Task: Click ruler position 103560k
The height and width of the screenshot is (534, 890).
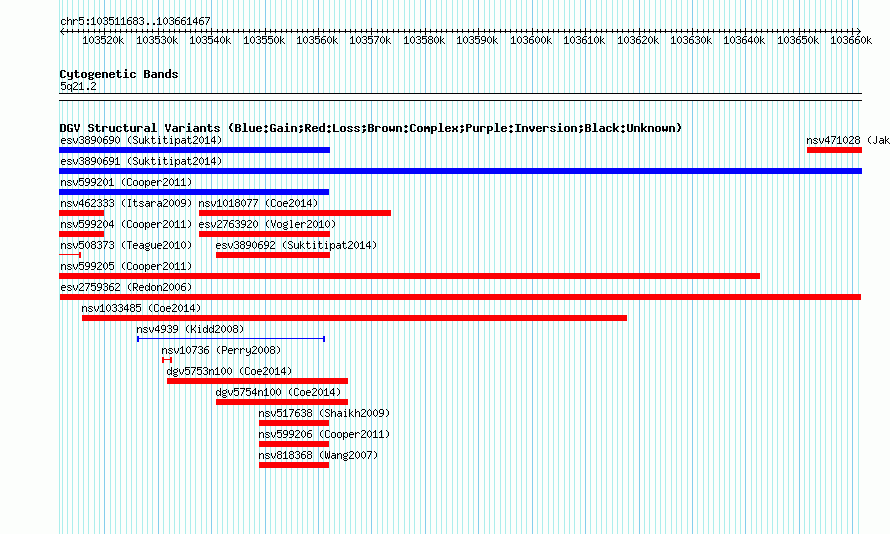Action: pyautogui.click(x=317, y=40)
